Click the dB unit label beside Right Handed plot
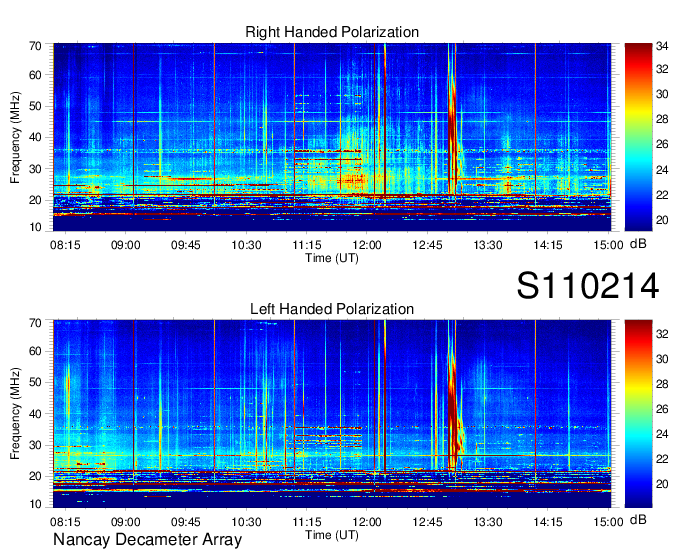This screenshot has width=680, height=552. pos(638,244)
